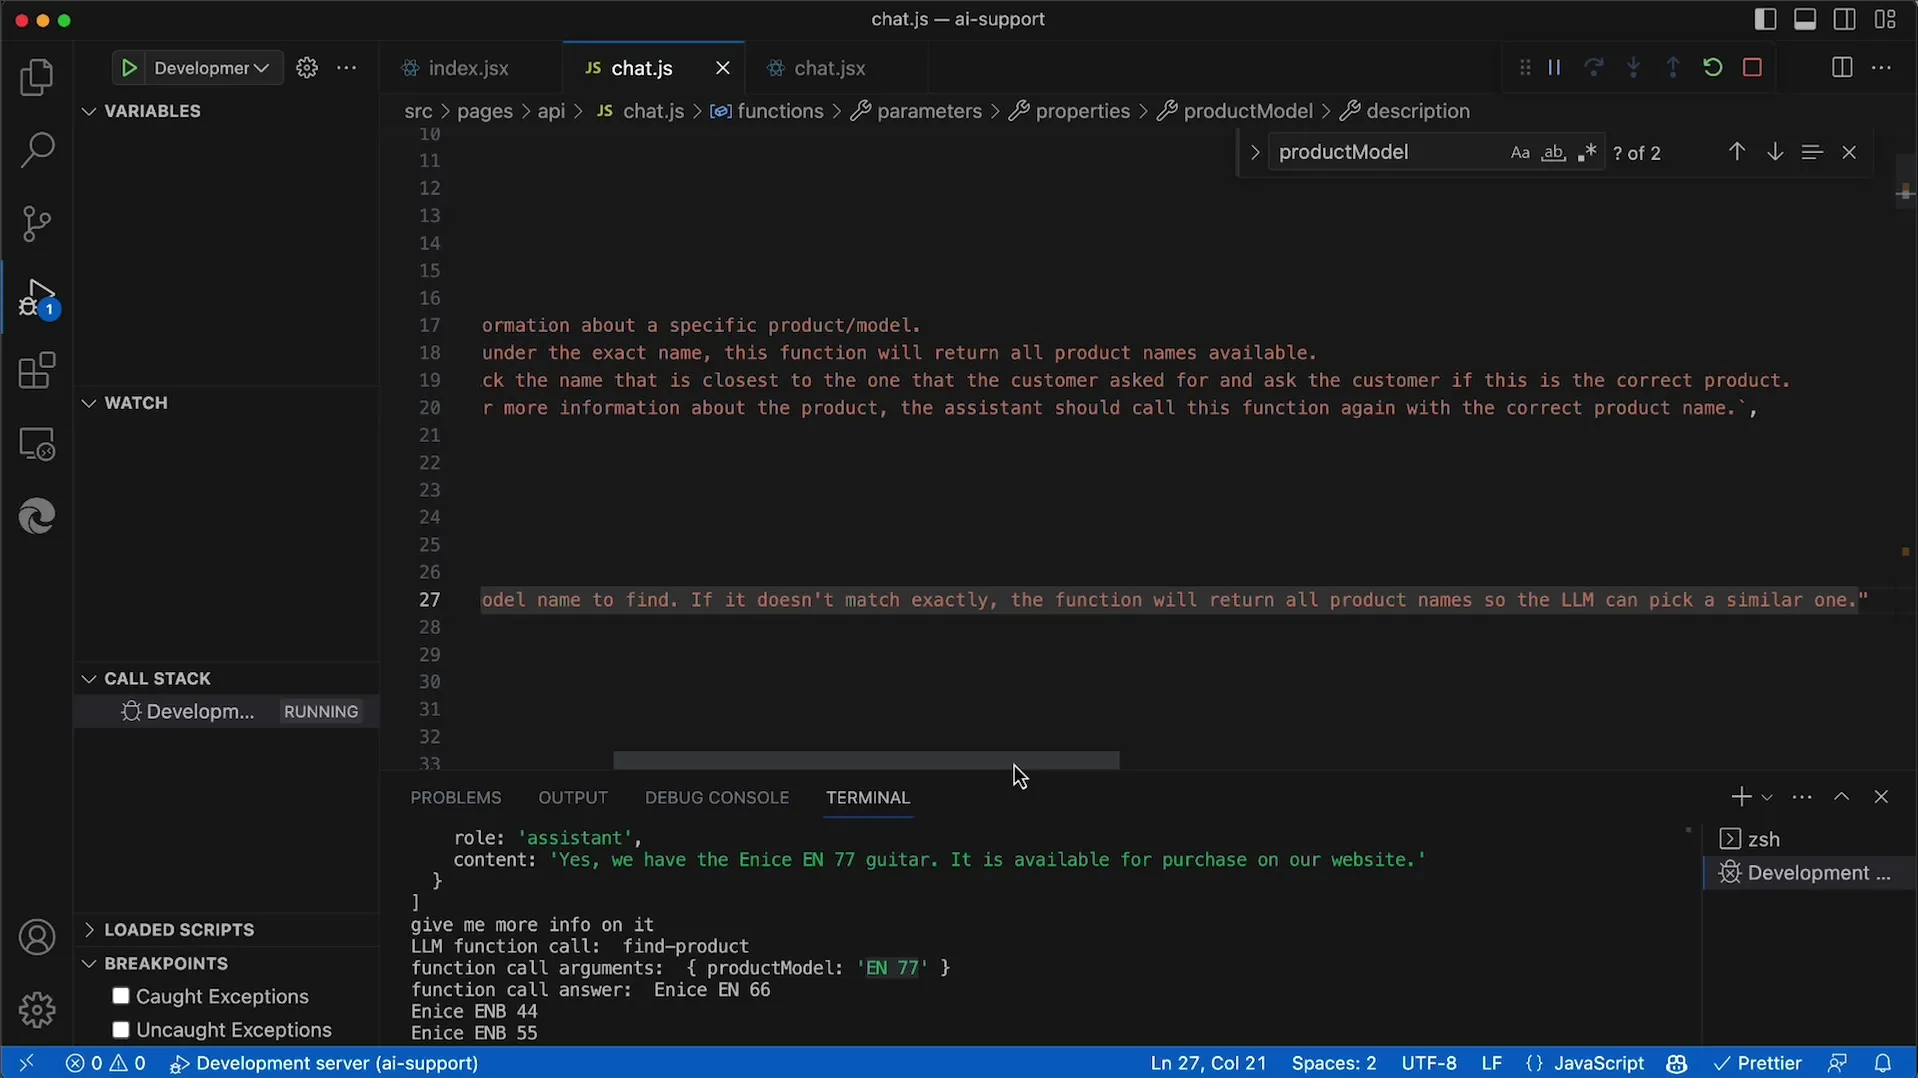
Task: Toggle Find in Selection
Action: [x=1812, y=152]
